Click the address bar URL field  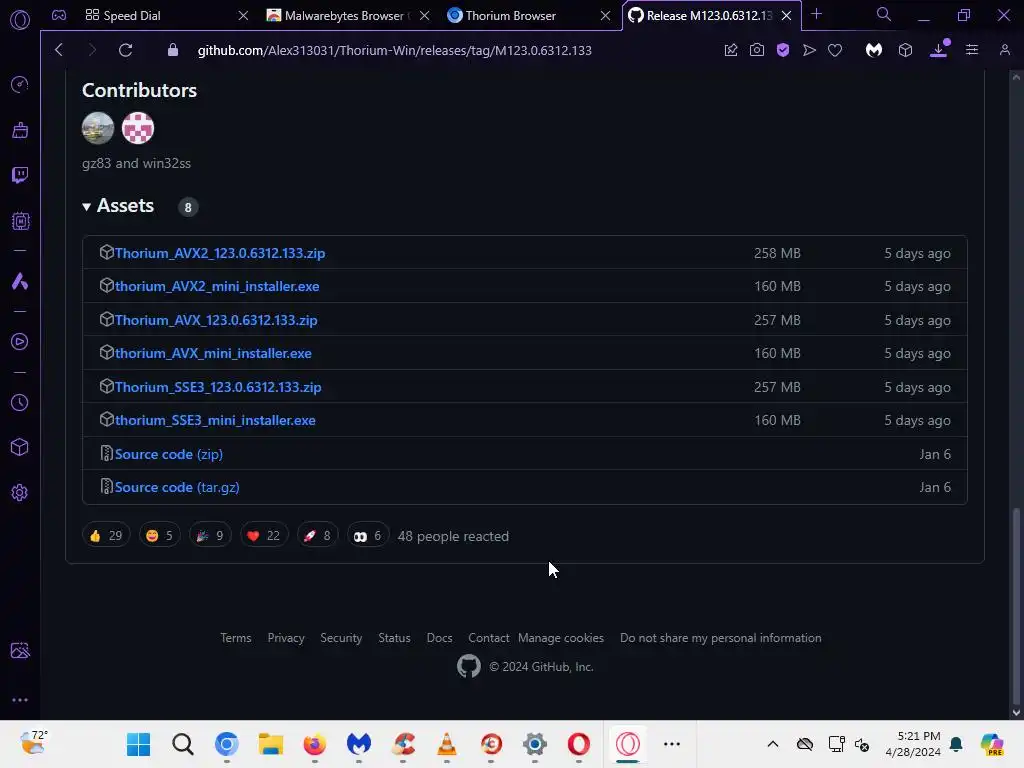394,50
